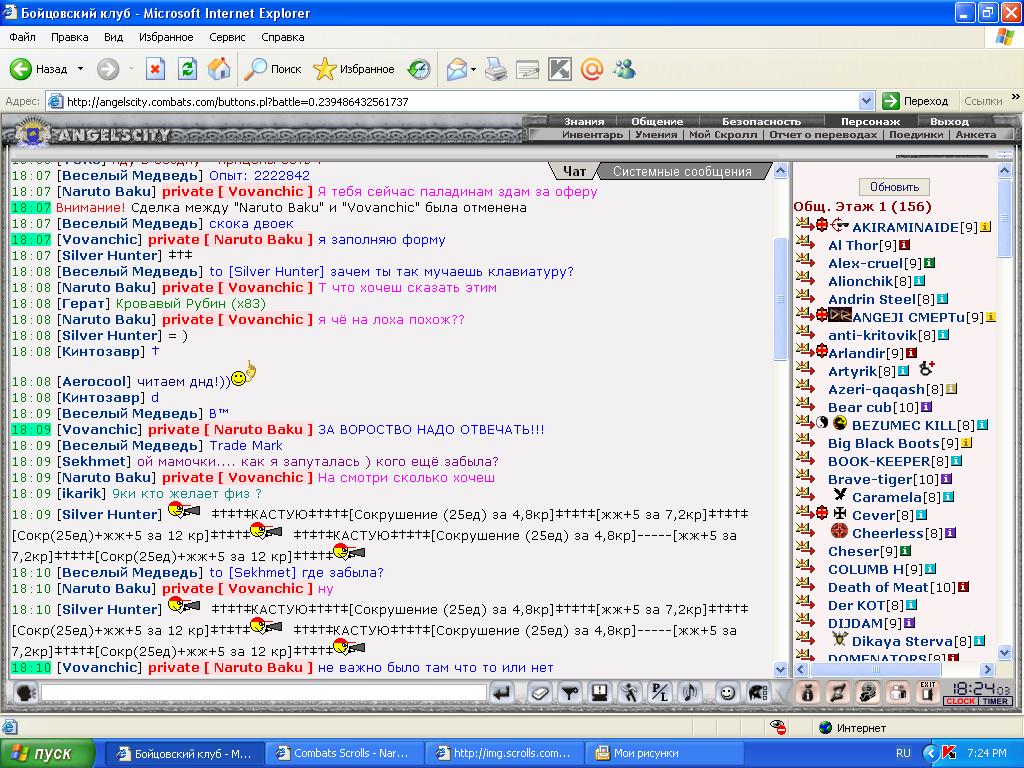Open the Сервис menu
This screenshot has height=768, width=1024.
point(227,37)
